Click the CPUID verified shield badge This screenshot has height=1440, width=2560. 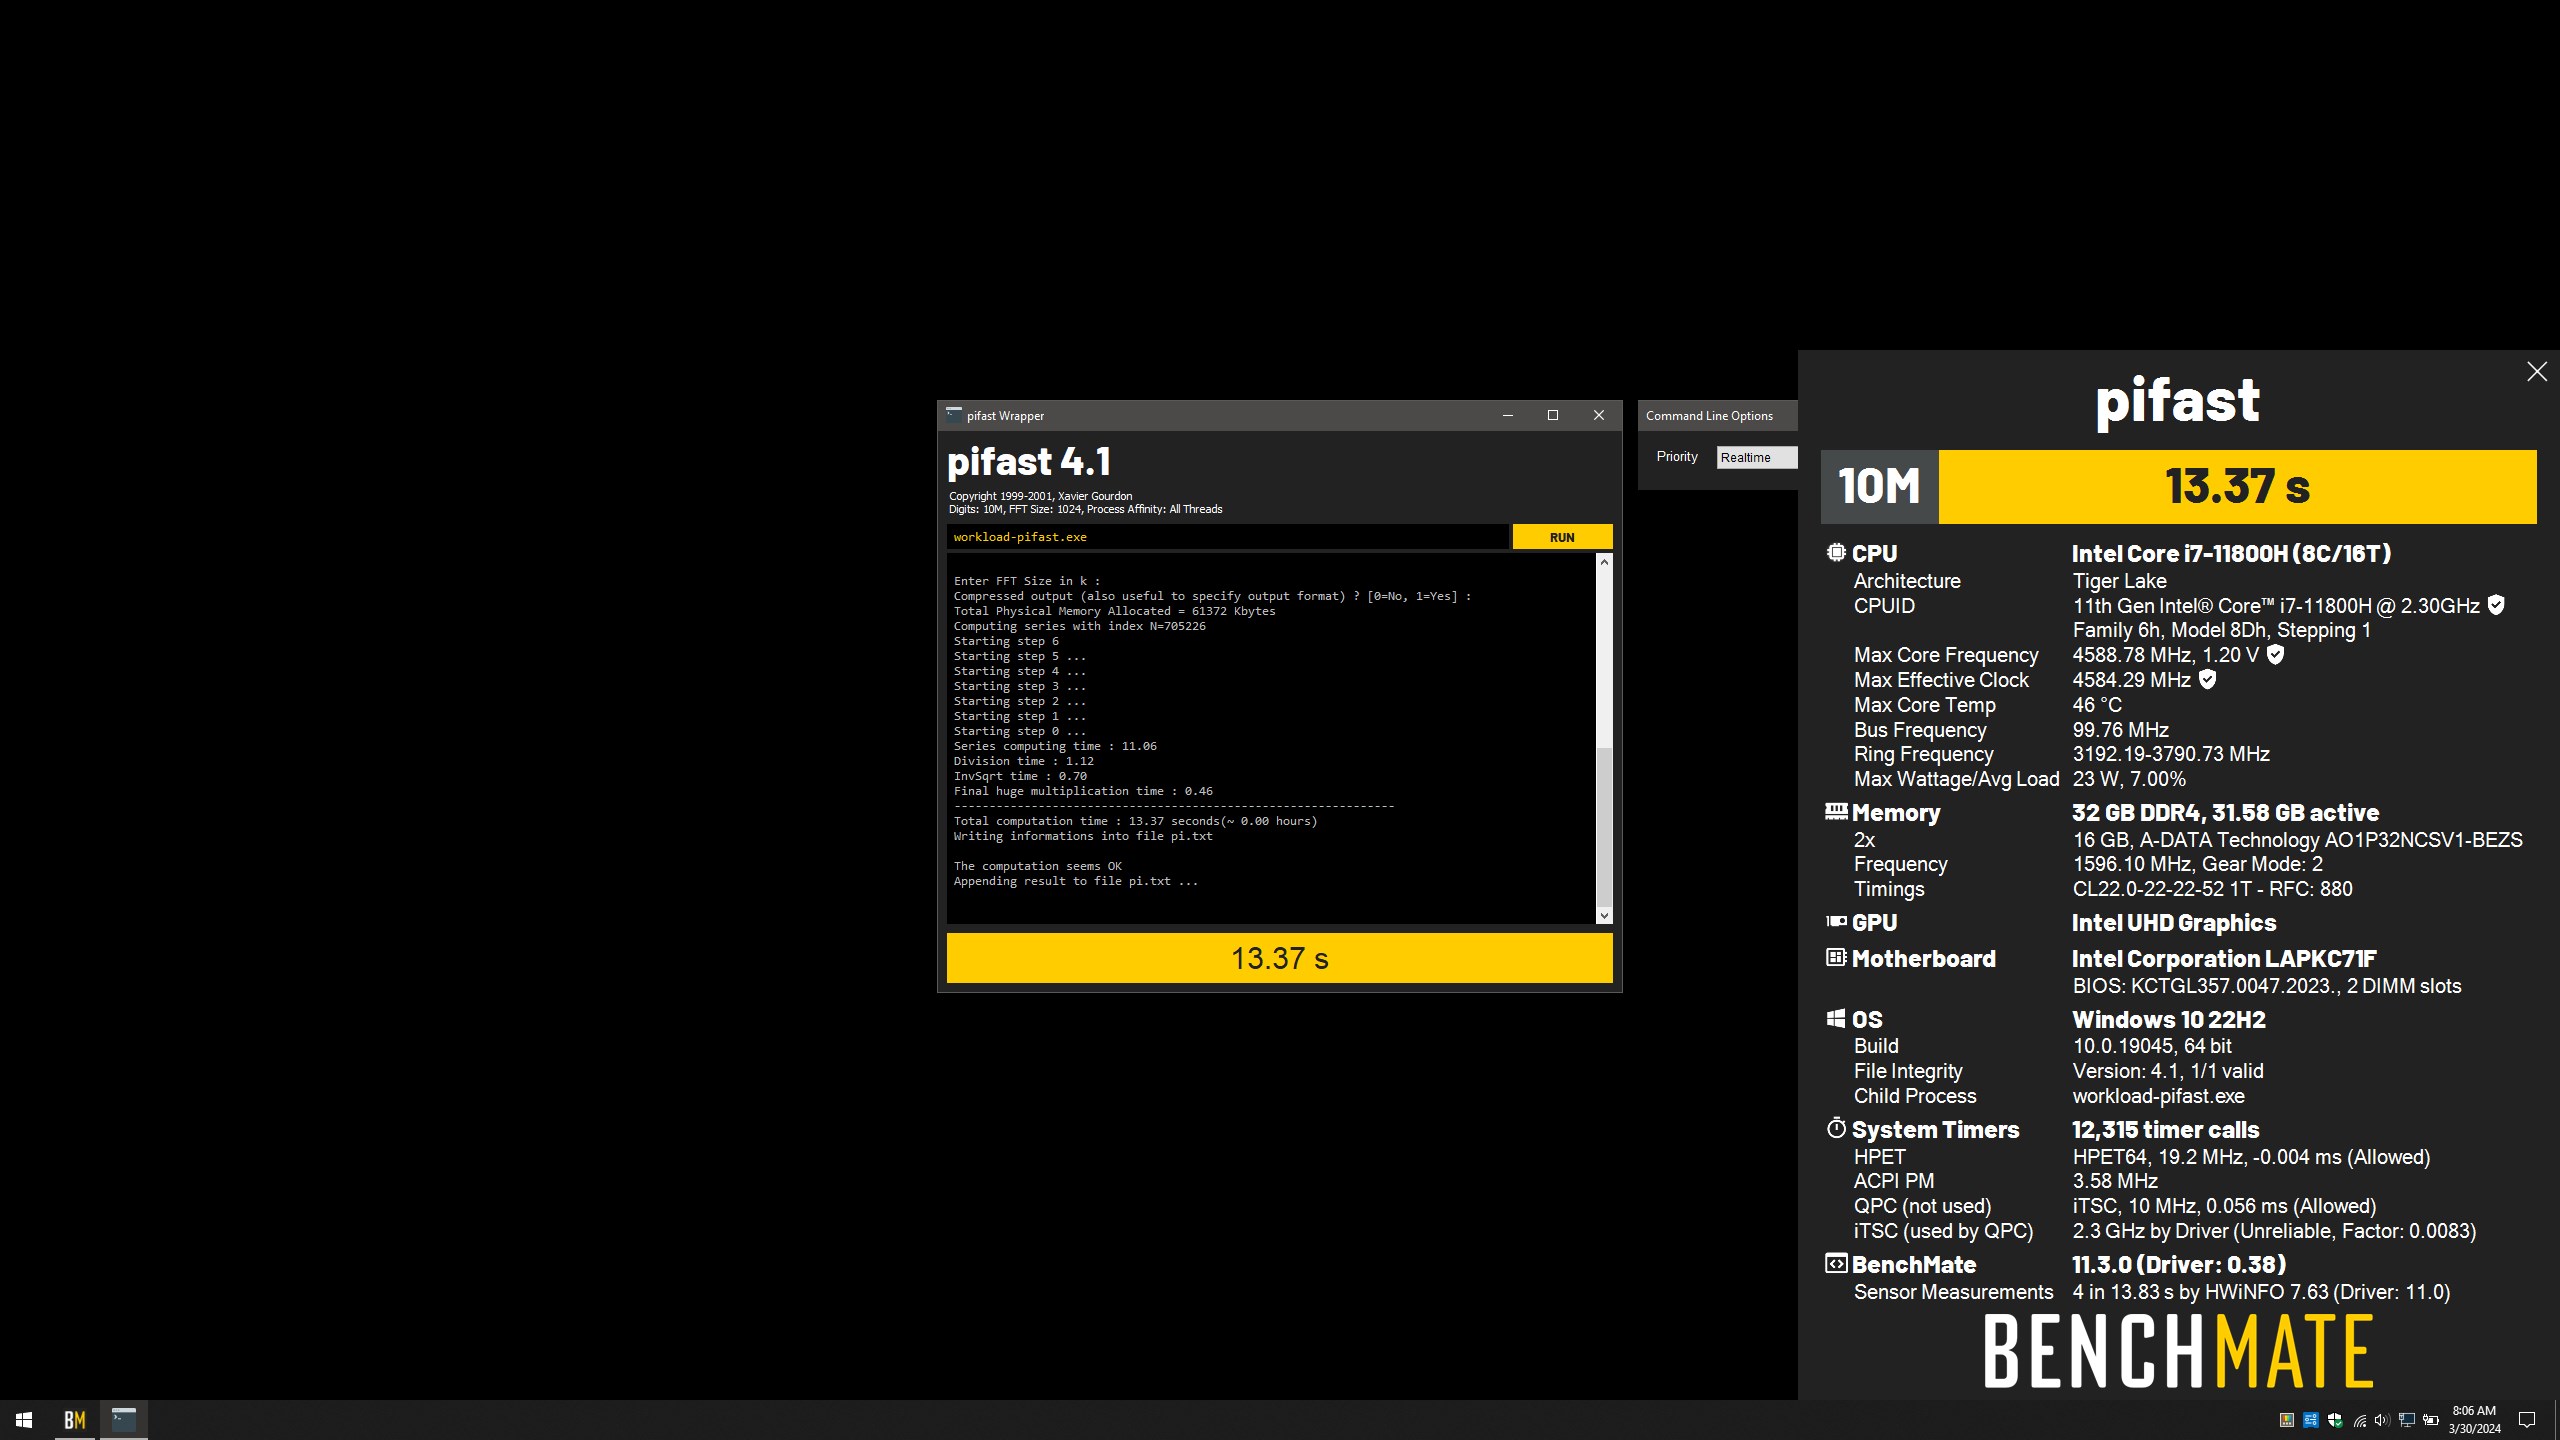click(2496, 605)
